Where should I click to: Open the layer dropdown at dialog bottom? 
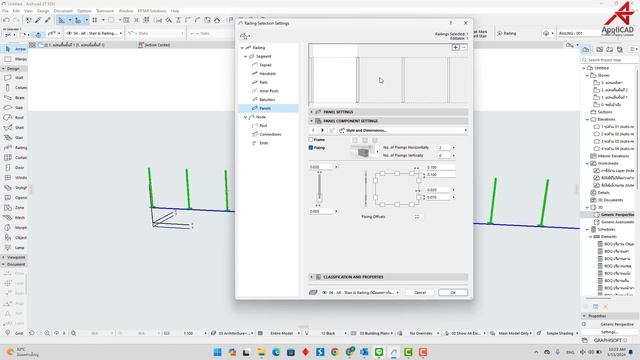tap(360, 293)
